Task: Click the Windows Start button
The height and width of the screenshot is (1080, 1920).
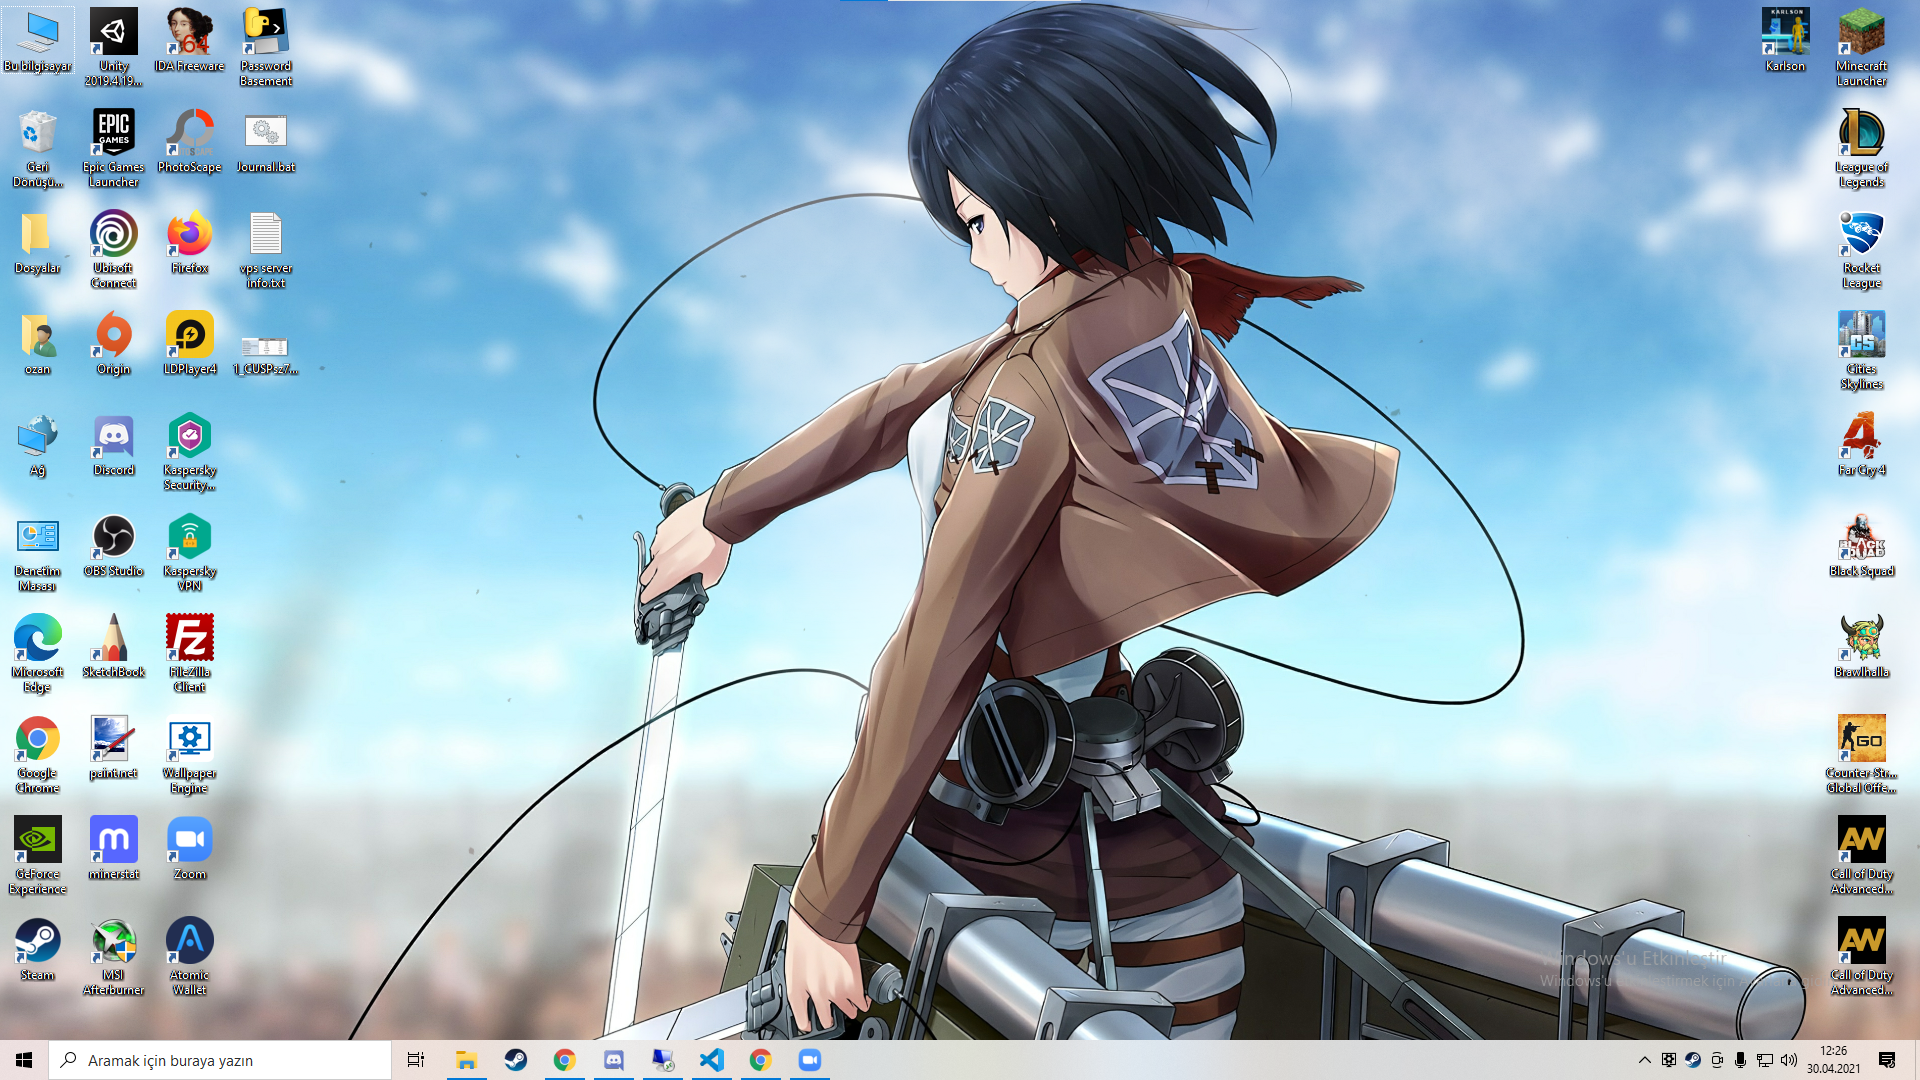Action: click(24, 1060)
